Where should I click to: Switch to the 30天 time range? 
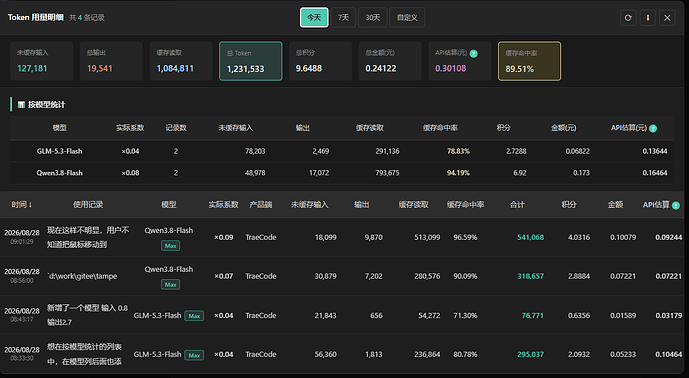[373, 18]
